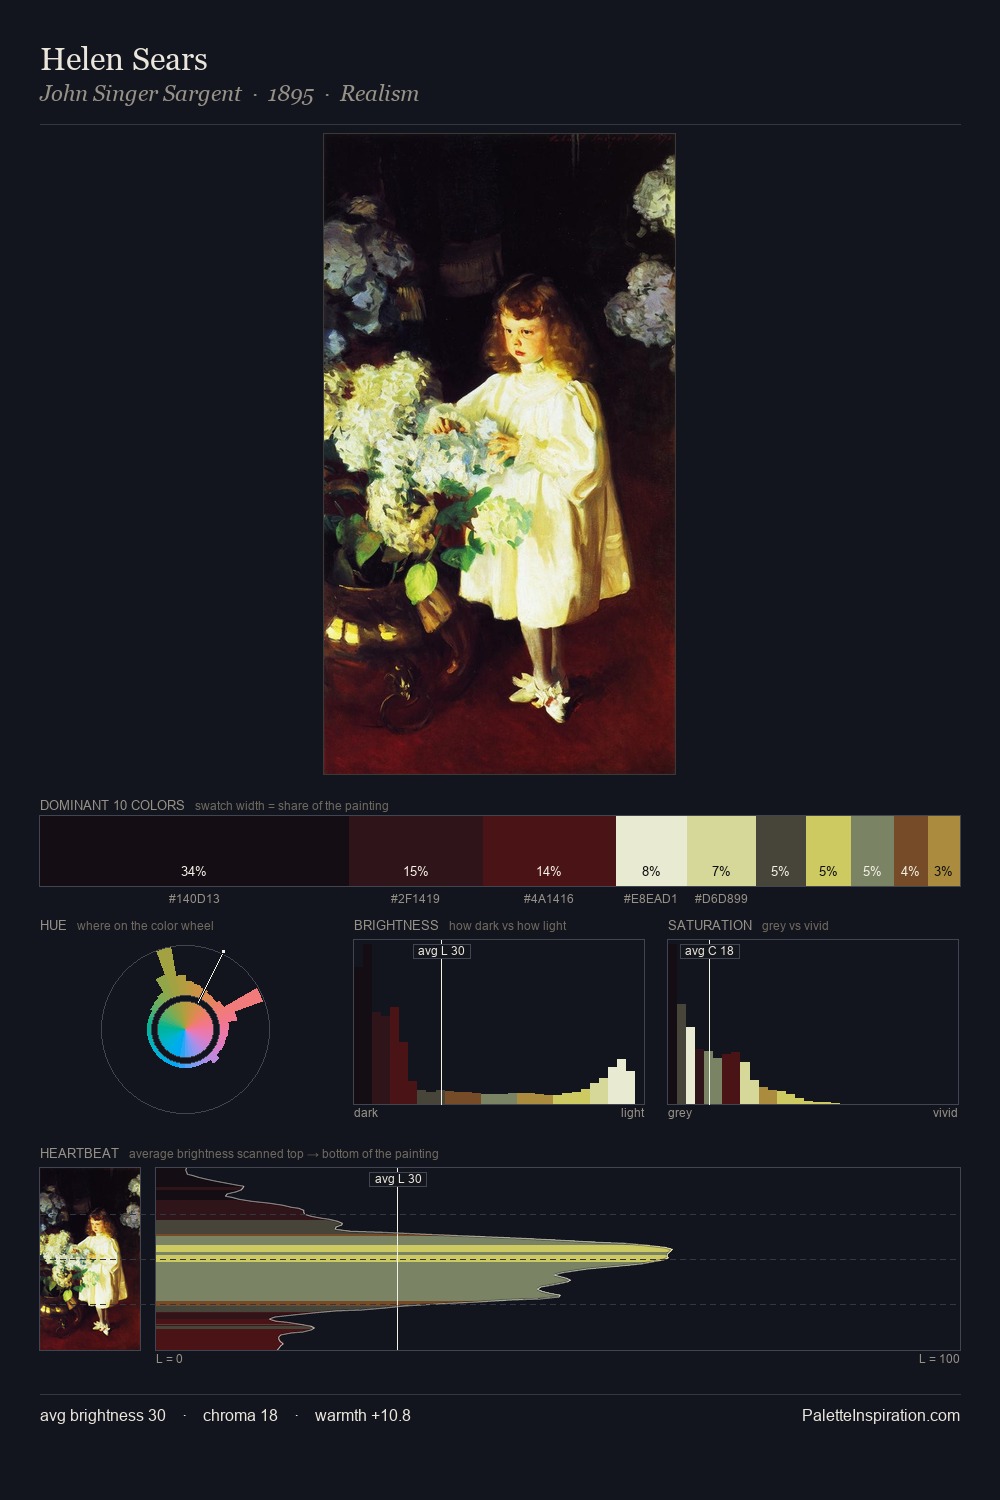Click the saturation histogram chart
The image size is (1000, 1500).
tap(813, 1022)
